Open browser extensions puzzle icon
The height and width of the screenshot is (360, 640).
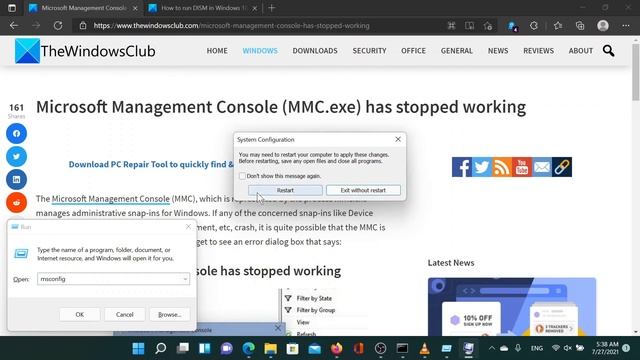click(x=534, y=25)
